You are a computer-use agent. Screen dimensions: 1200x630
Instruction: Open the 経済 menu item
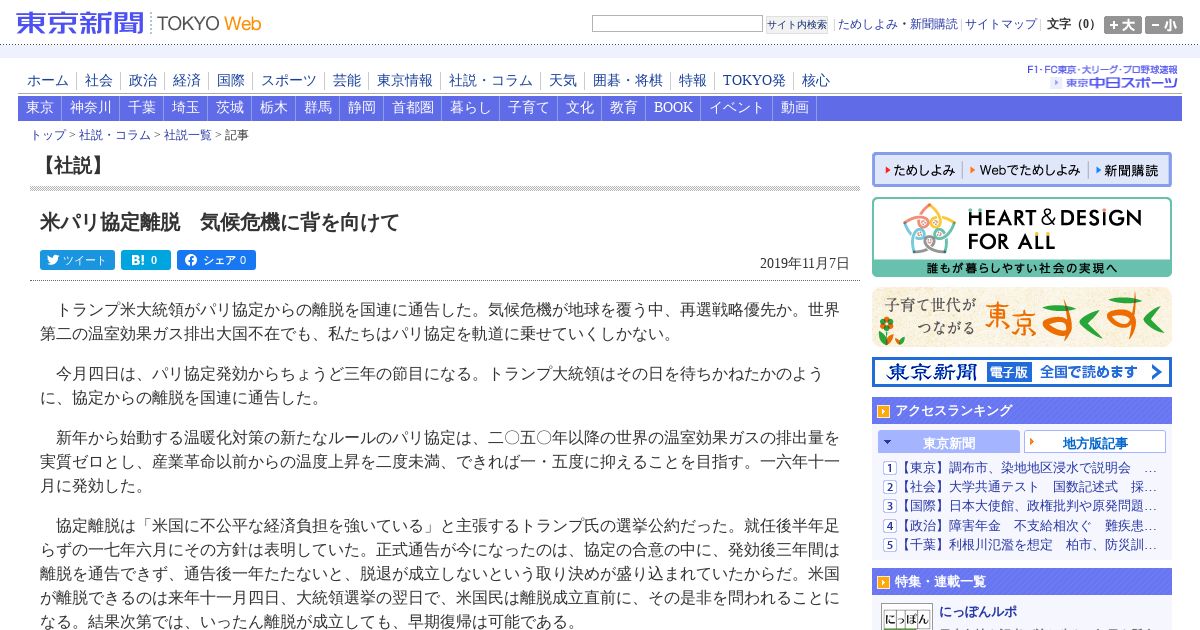187,80
